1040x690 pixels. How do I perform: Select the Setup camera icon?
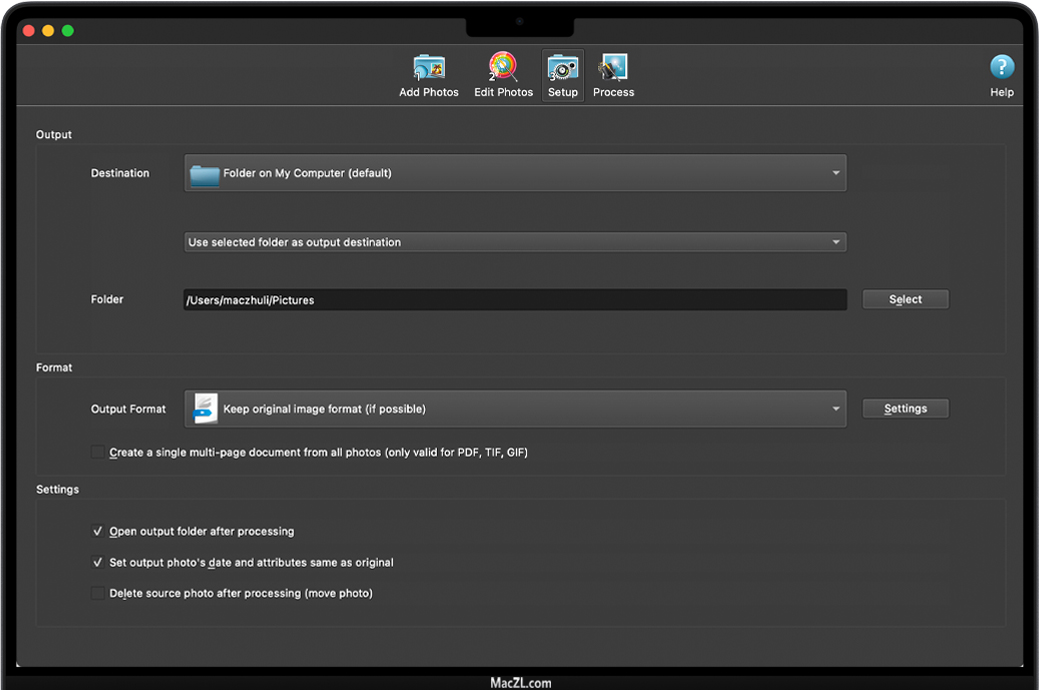click(563, 67)
